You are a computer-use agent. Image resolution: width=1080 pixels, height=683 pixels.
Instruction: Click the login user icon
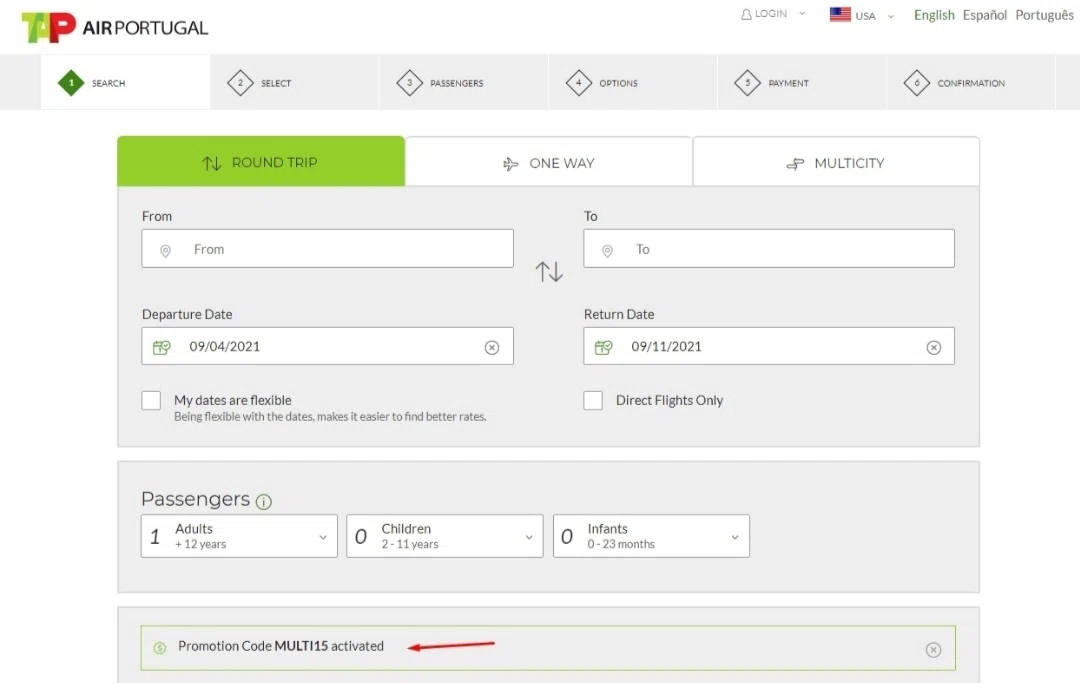(x=746, y=14)
